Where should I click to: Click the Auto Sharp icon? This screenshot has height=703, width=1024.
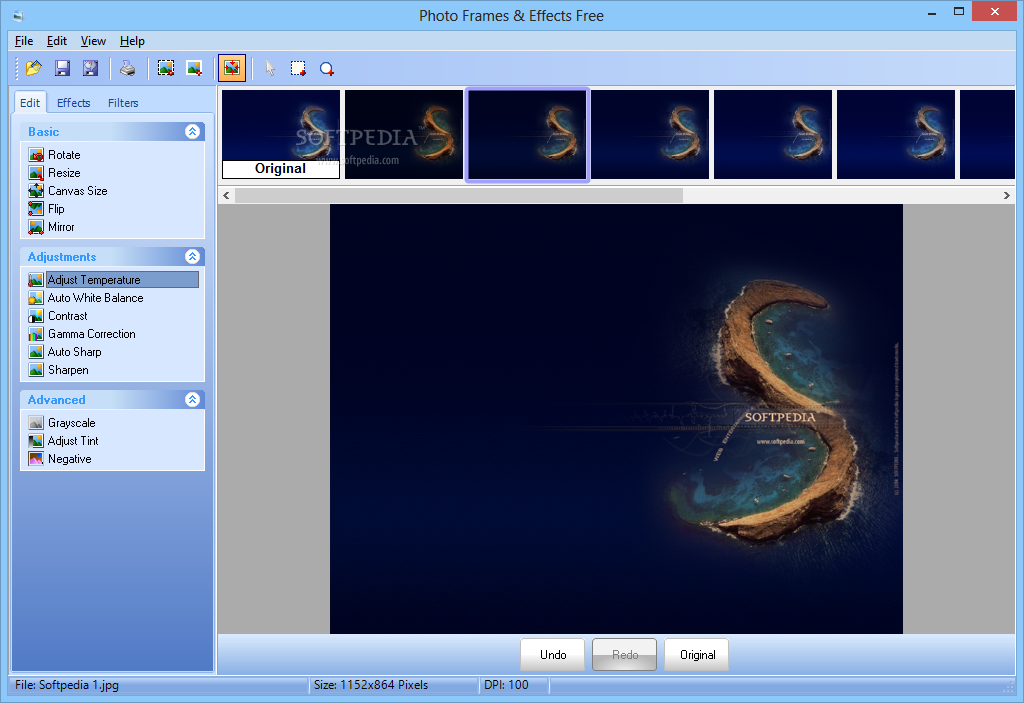[x=36, y=352]
